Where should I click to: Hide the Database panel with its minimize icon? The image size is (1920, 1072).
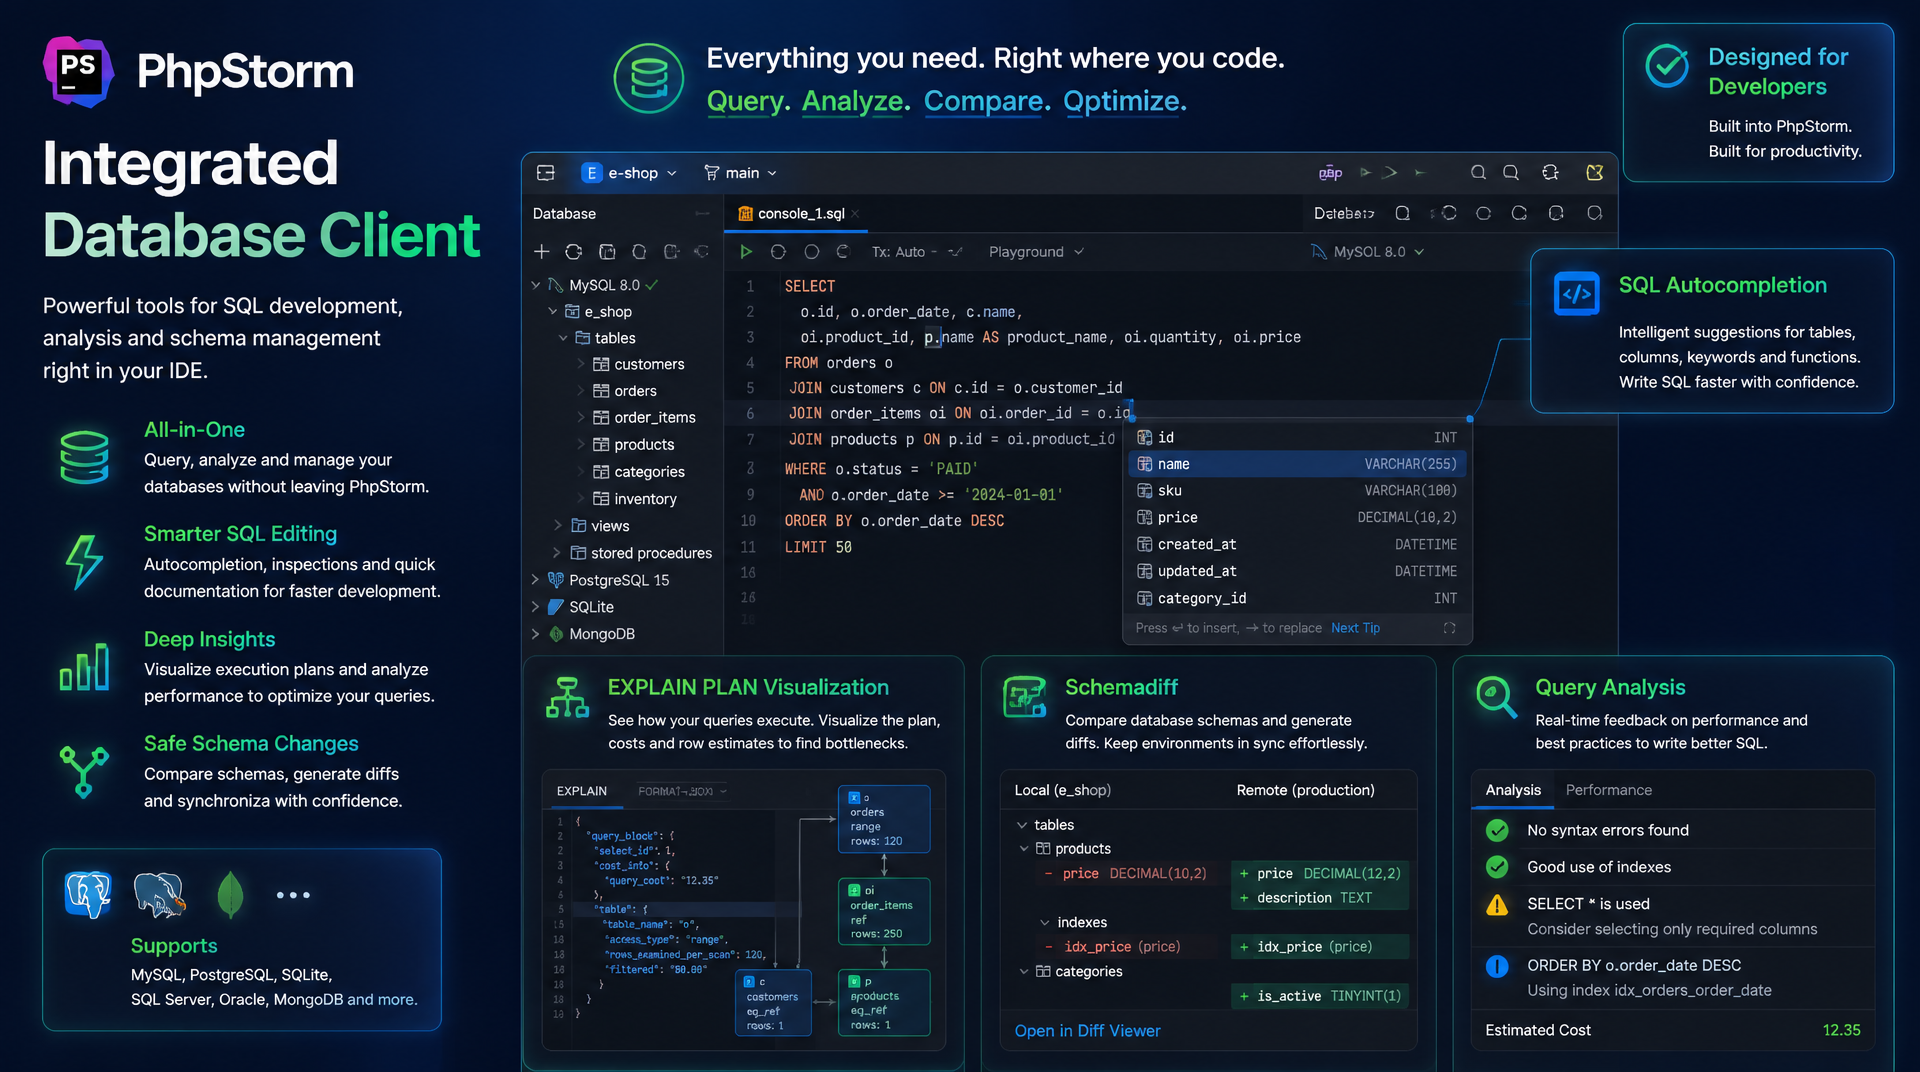702,214
